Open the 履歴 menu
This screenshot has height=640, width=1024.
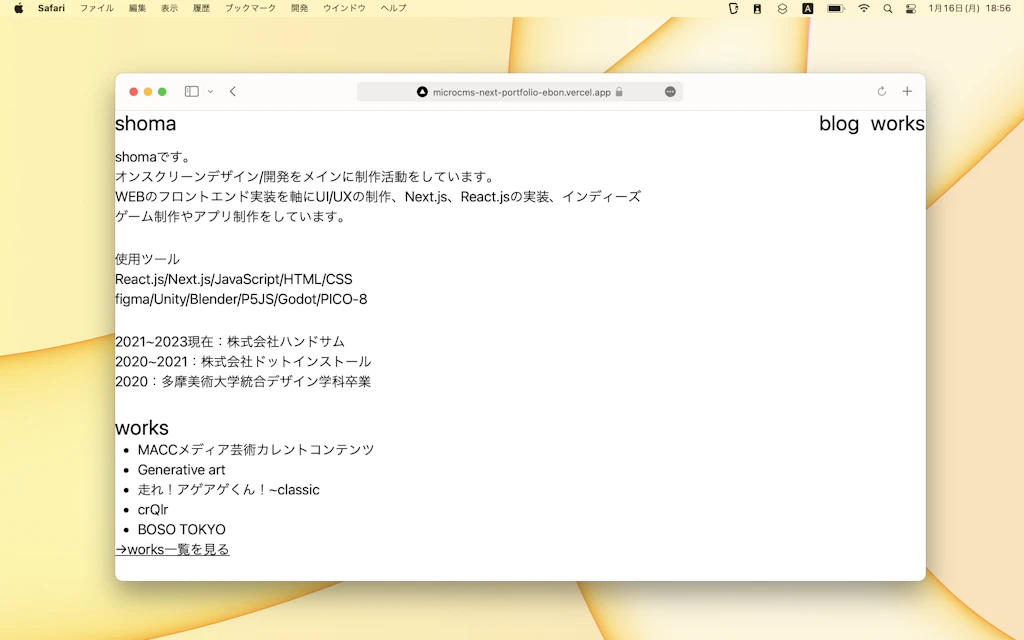click(201, 8)
